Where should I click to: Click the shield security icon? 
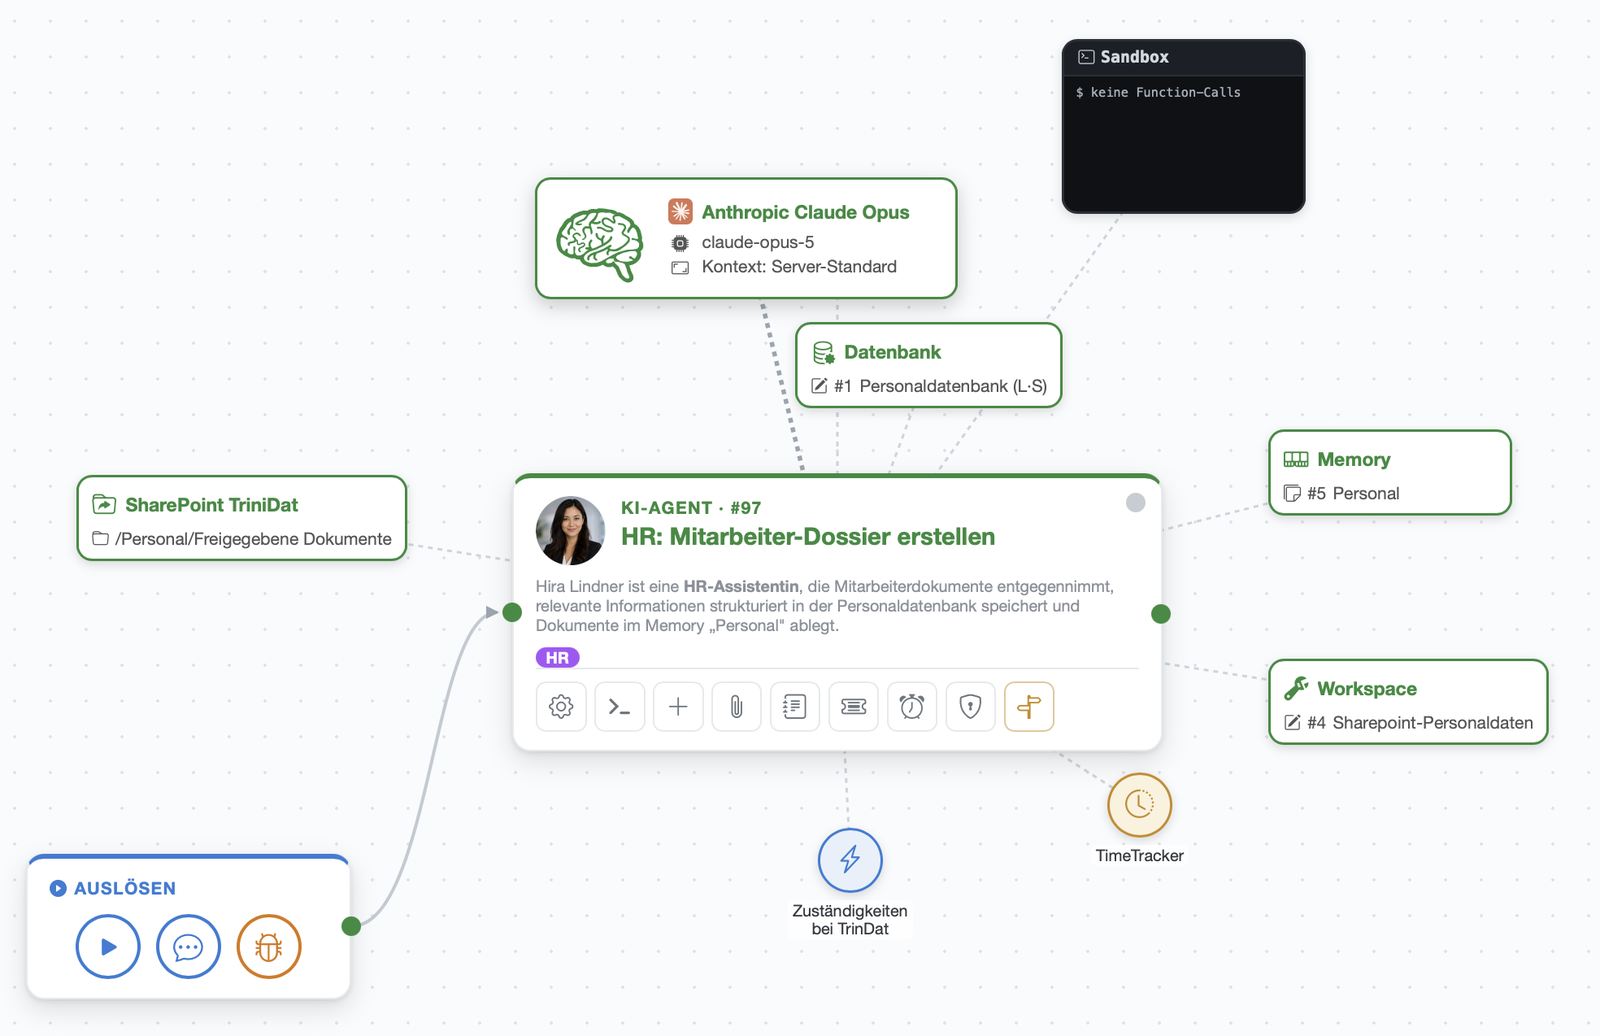[x=970, y=707]
